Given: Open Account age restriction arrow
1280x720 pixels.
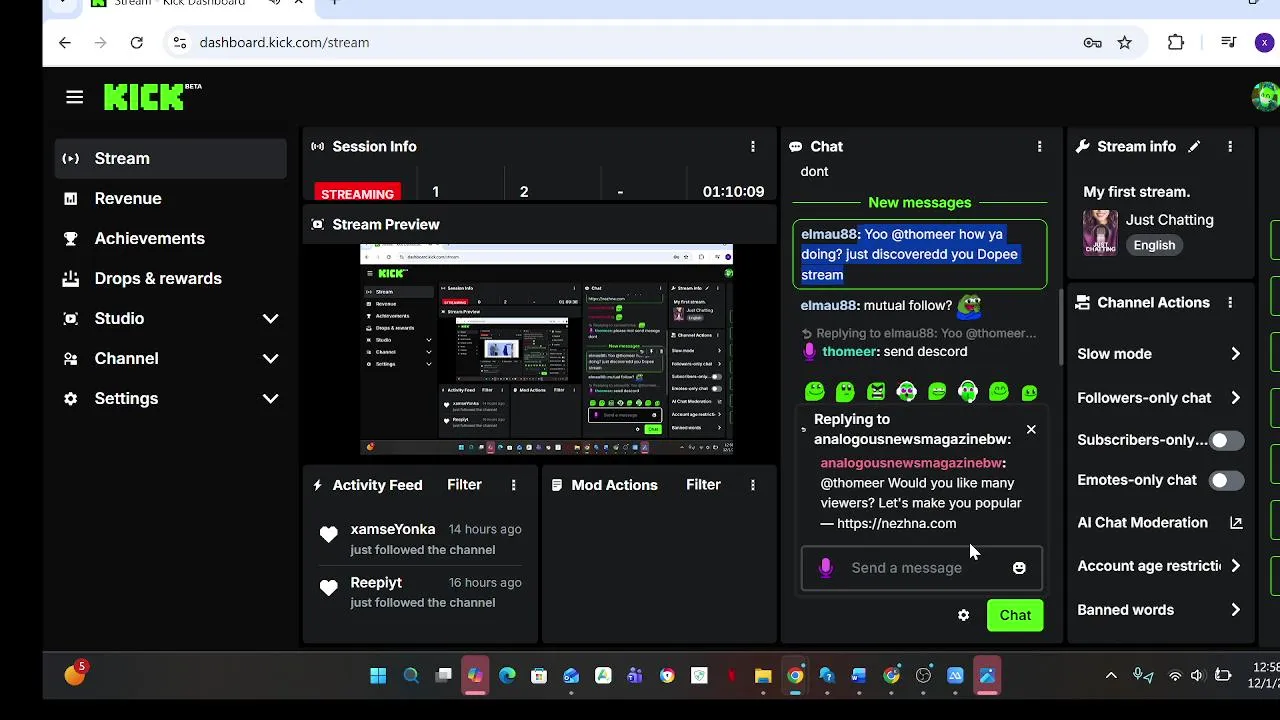Looking at the screenshot, I should [x=1236, y=566].
